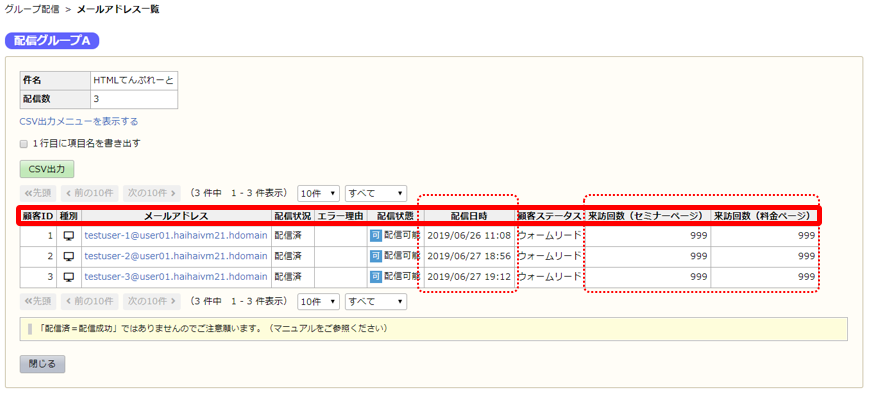Open the lower すべて filter dropdown
874x397 pixels.
(x=376, y=302)
